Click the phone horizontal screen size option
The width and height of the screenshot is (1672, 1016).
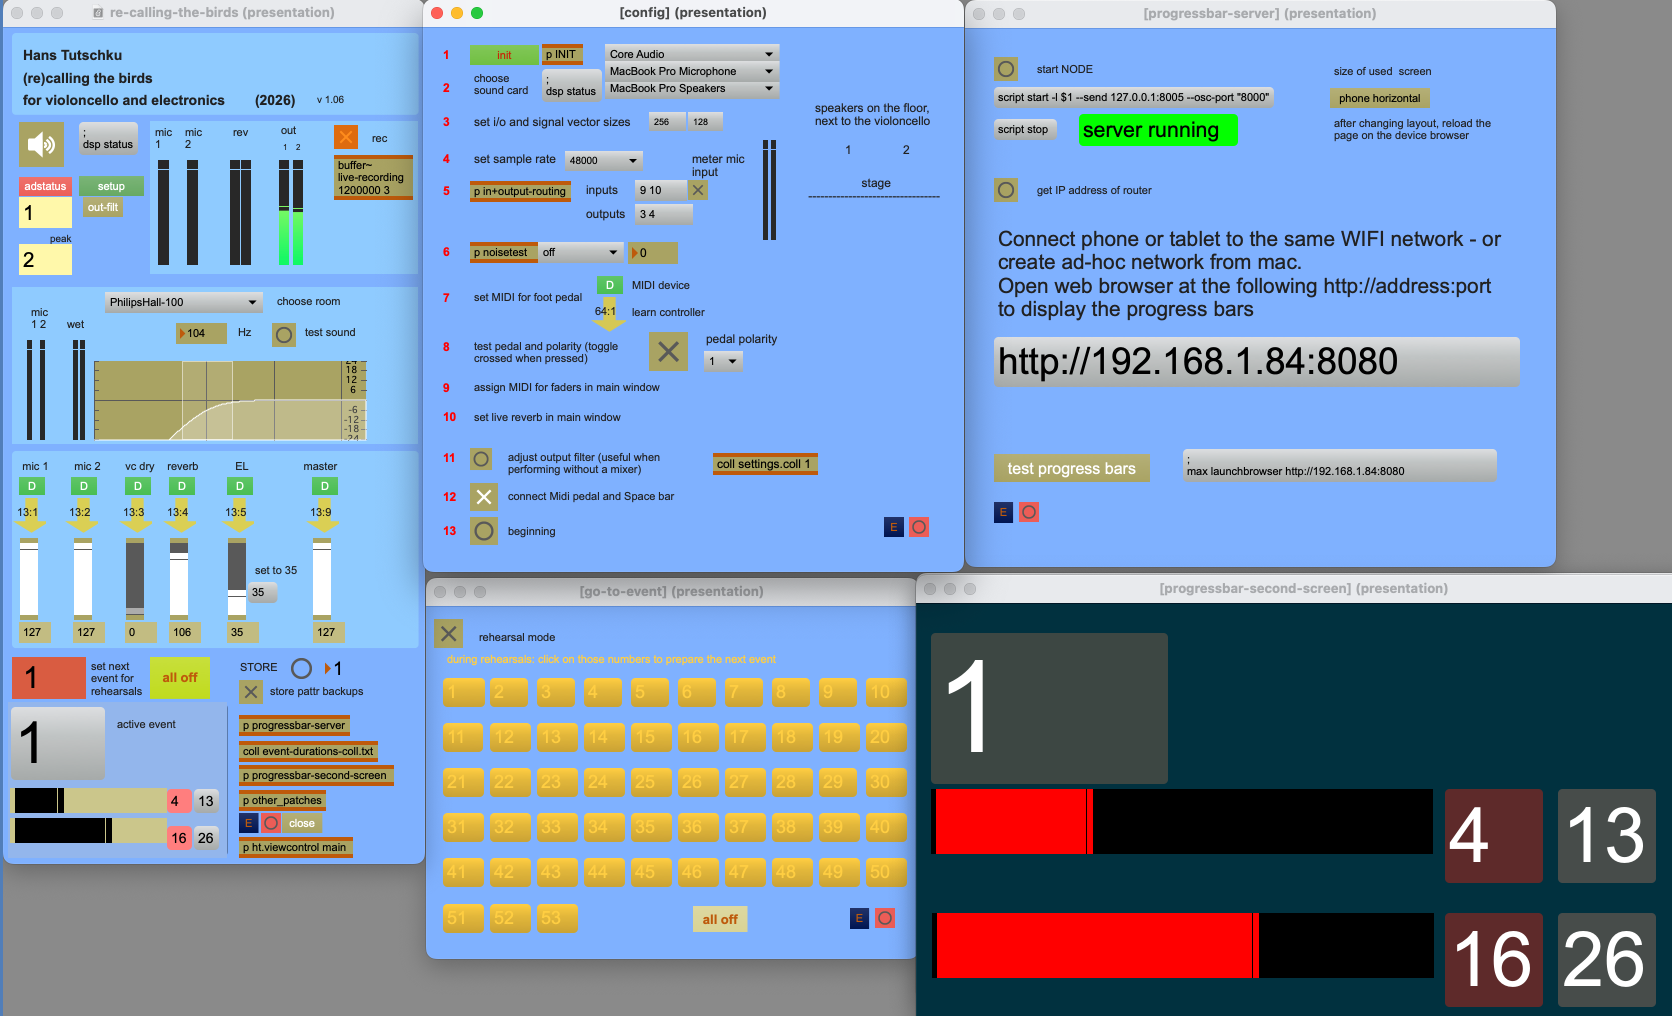coord(1379,98)
